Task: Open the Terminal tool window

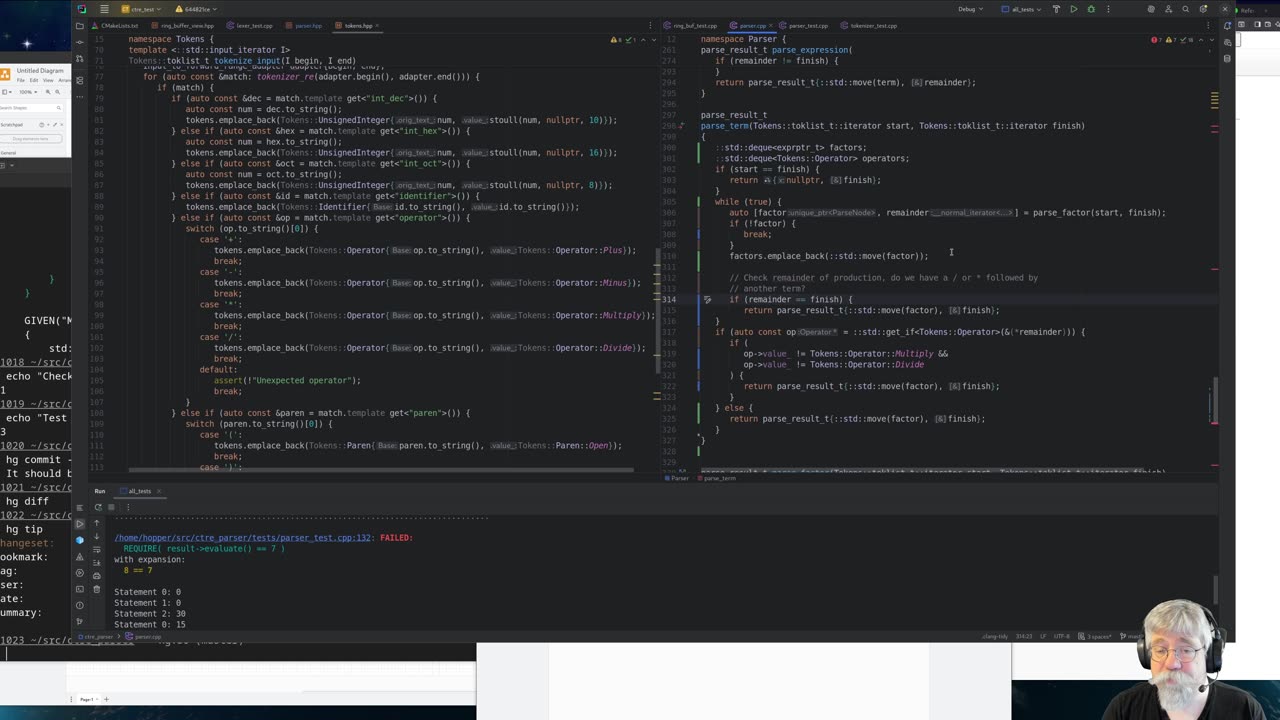Action: (80, 589)
